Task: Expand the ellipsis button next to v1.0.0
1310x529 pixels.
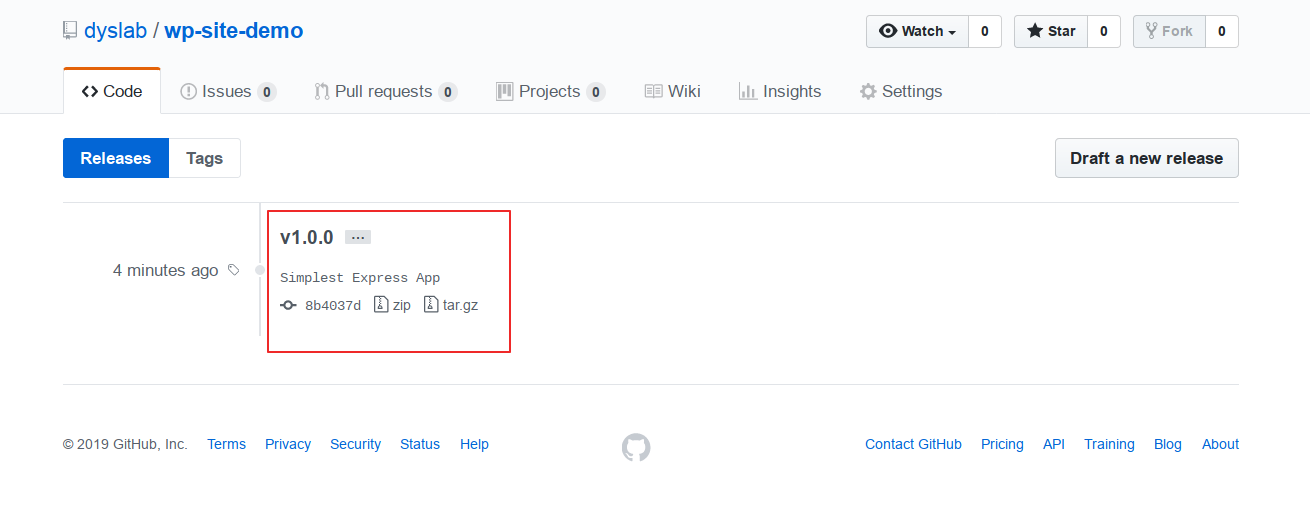Action: tap(358, 237)
